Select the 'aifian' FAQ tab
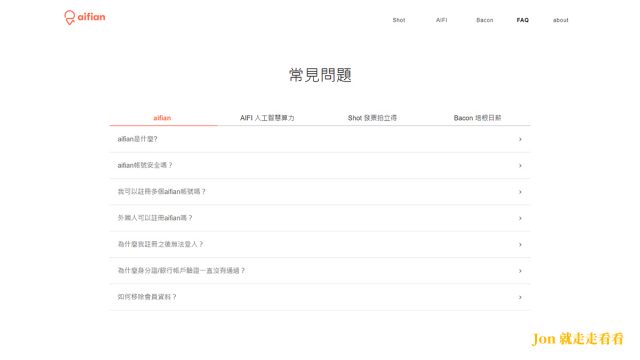Image resolution: width=640 pixels, height=360 pixels. point(162,118)
